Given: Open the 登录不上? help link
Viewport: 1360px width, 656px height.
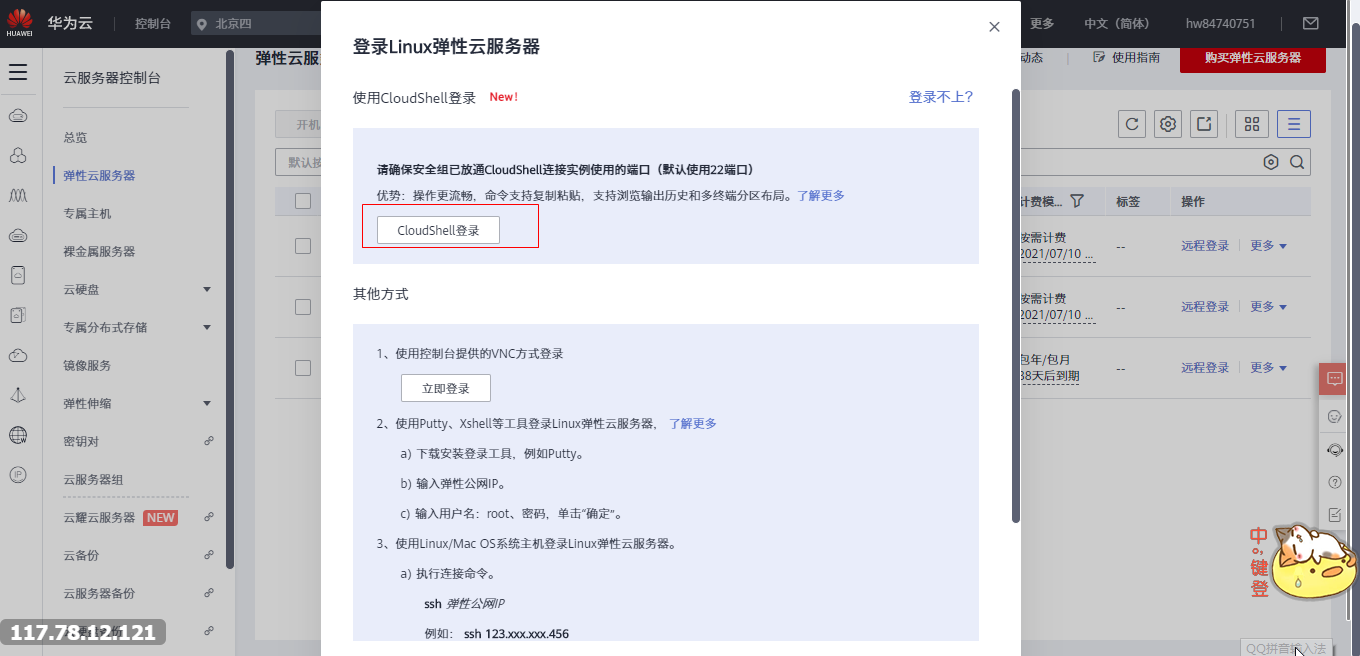Looking at the screenshot, I should tap(940, 97).
